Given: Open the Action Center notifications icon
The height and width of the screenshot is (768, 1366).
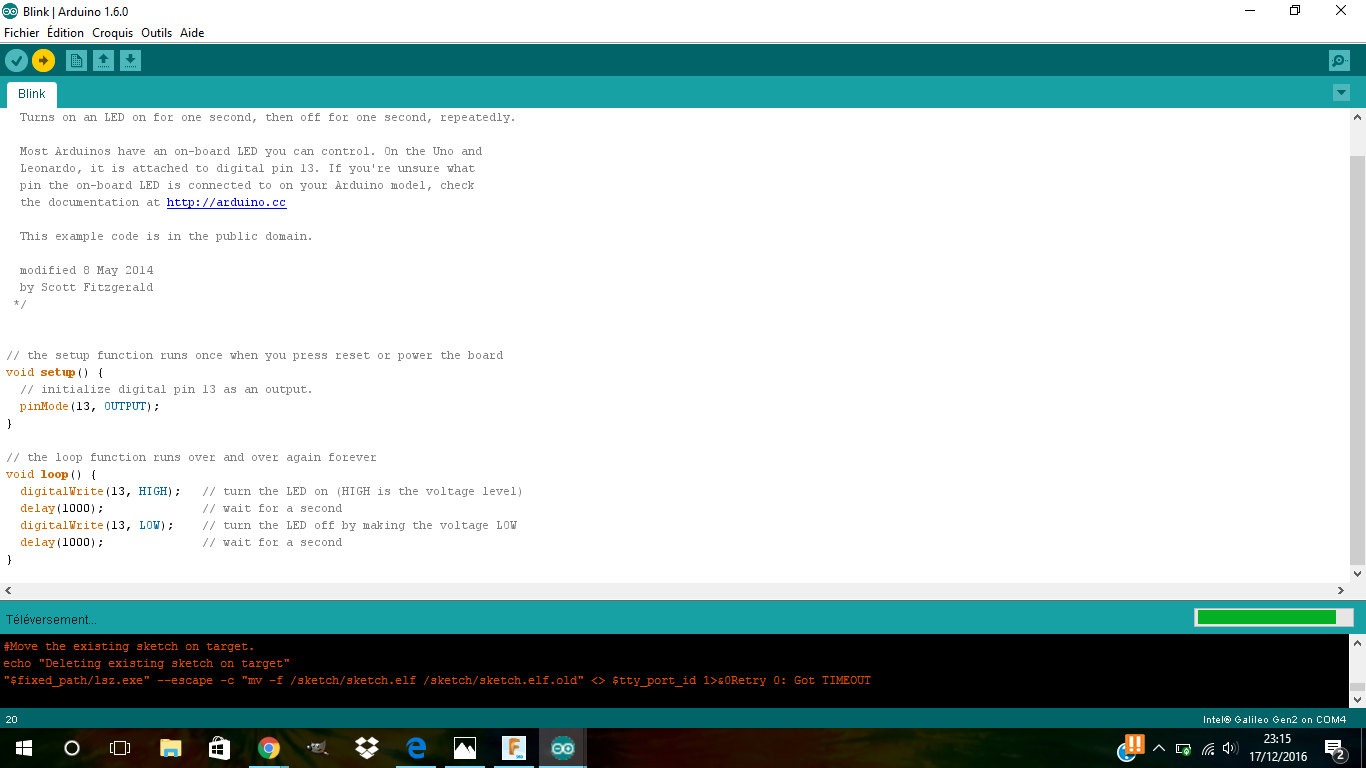Looking at the screenshot, I should point(1334,748).
